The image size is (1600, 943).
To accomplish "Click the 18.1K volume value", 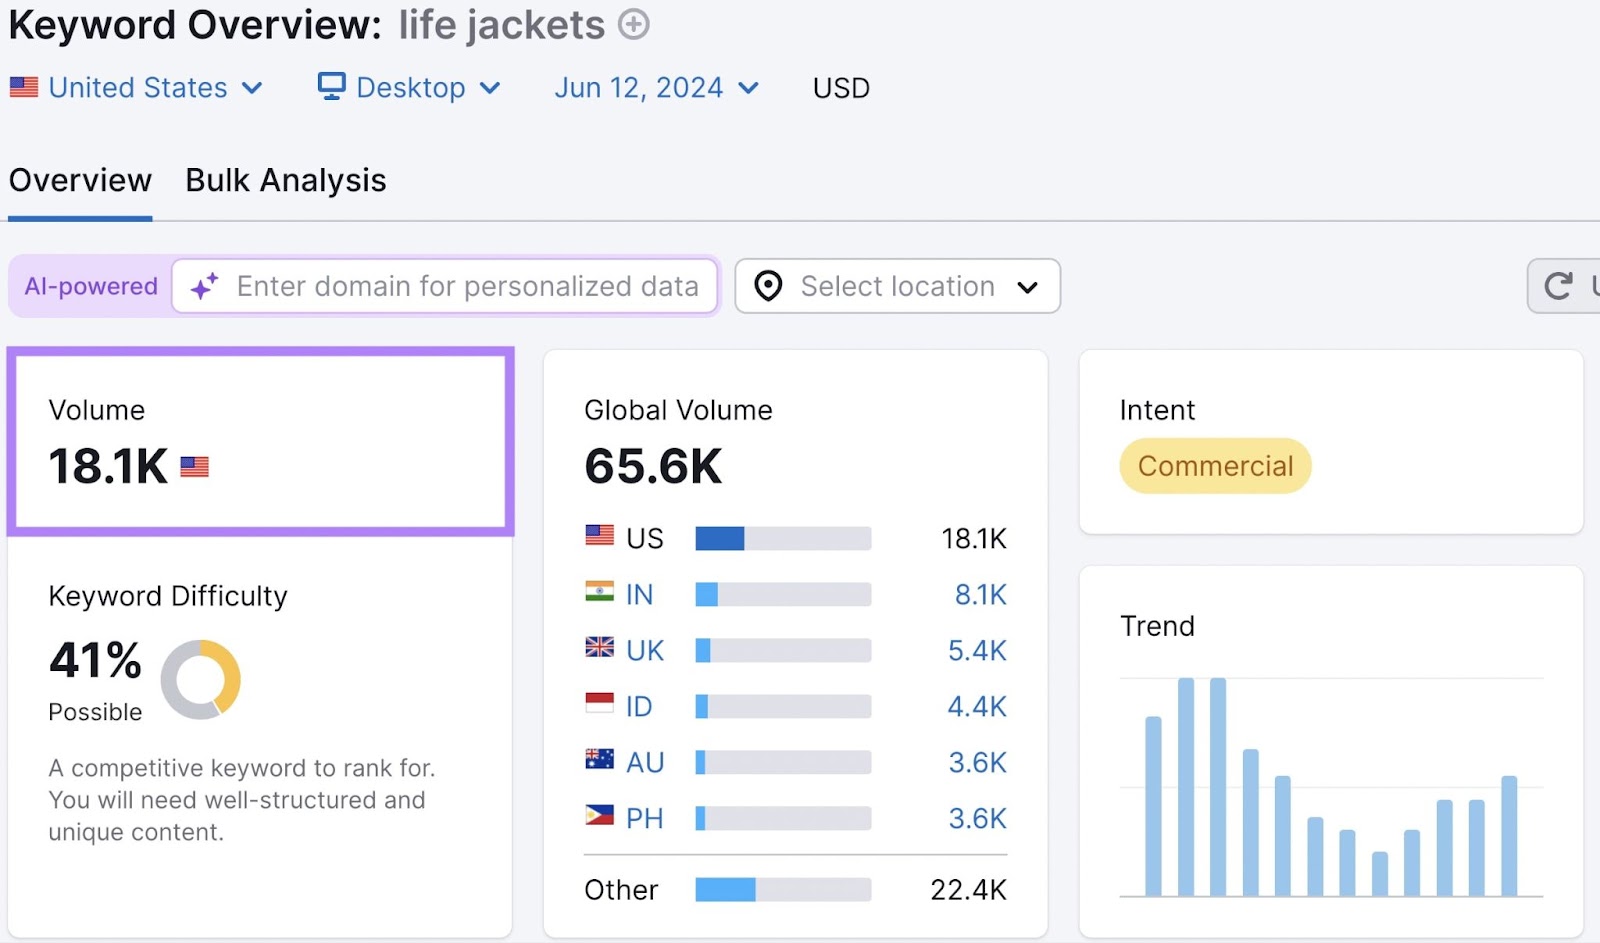I will pyautogui.click(x=108, y=467).
